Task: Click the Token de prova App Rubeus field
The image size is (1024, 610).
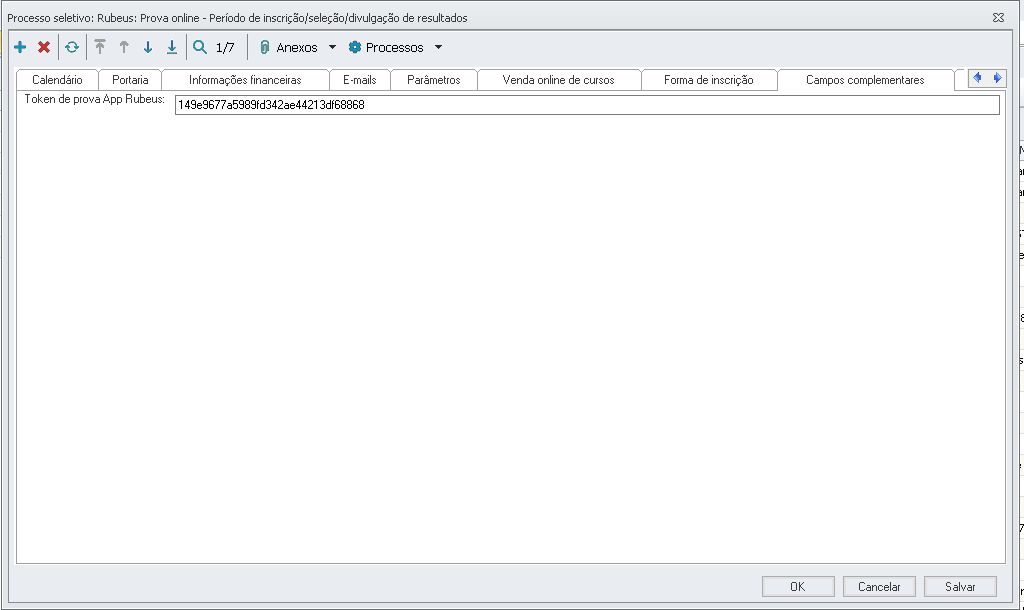Action: (587, 104)
